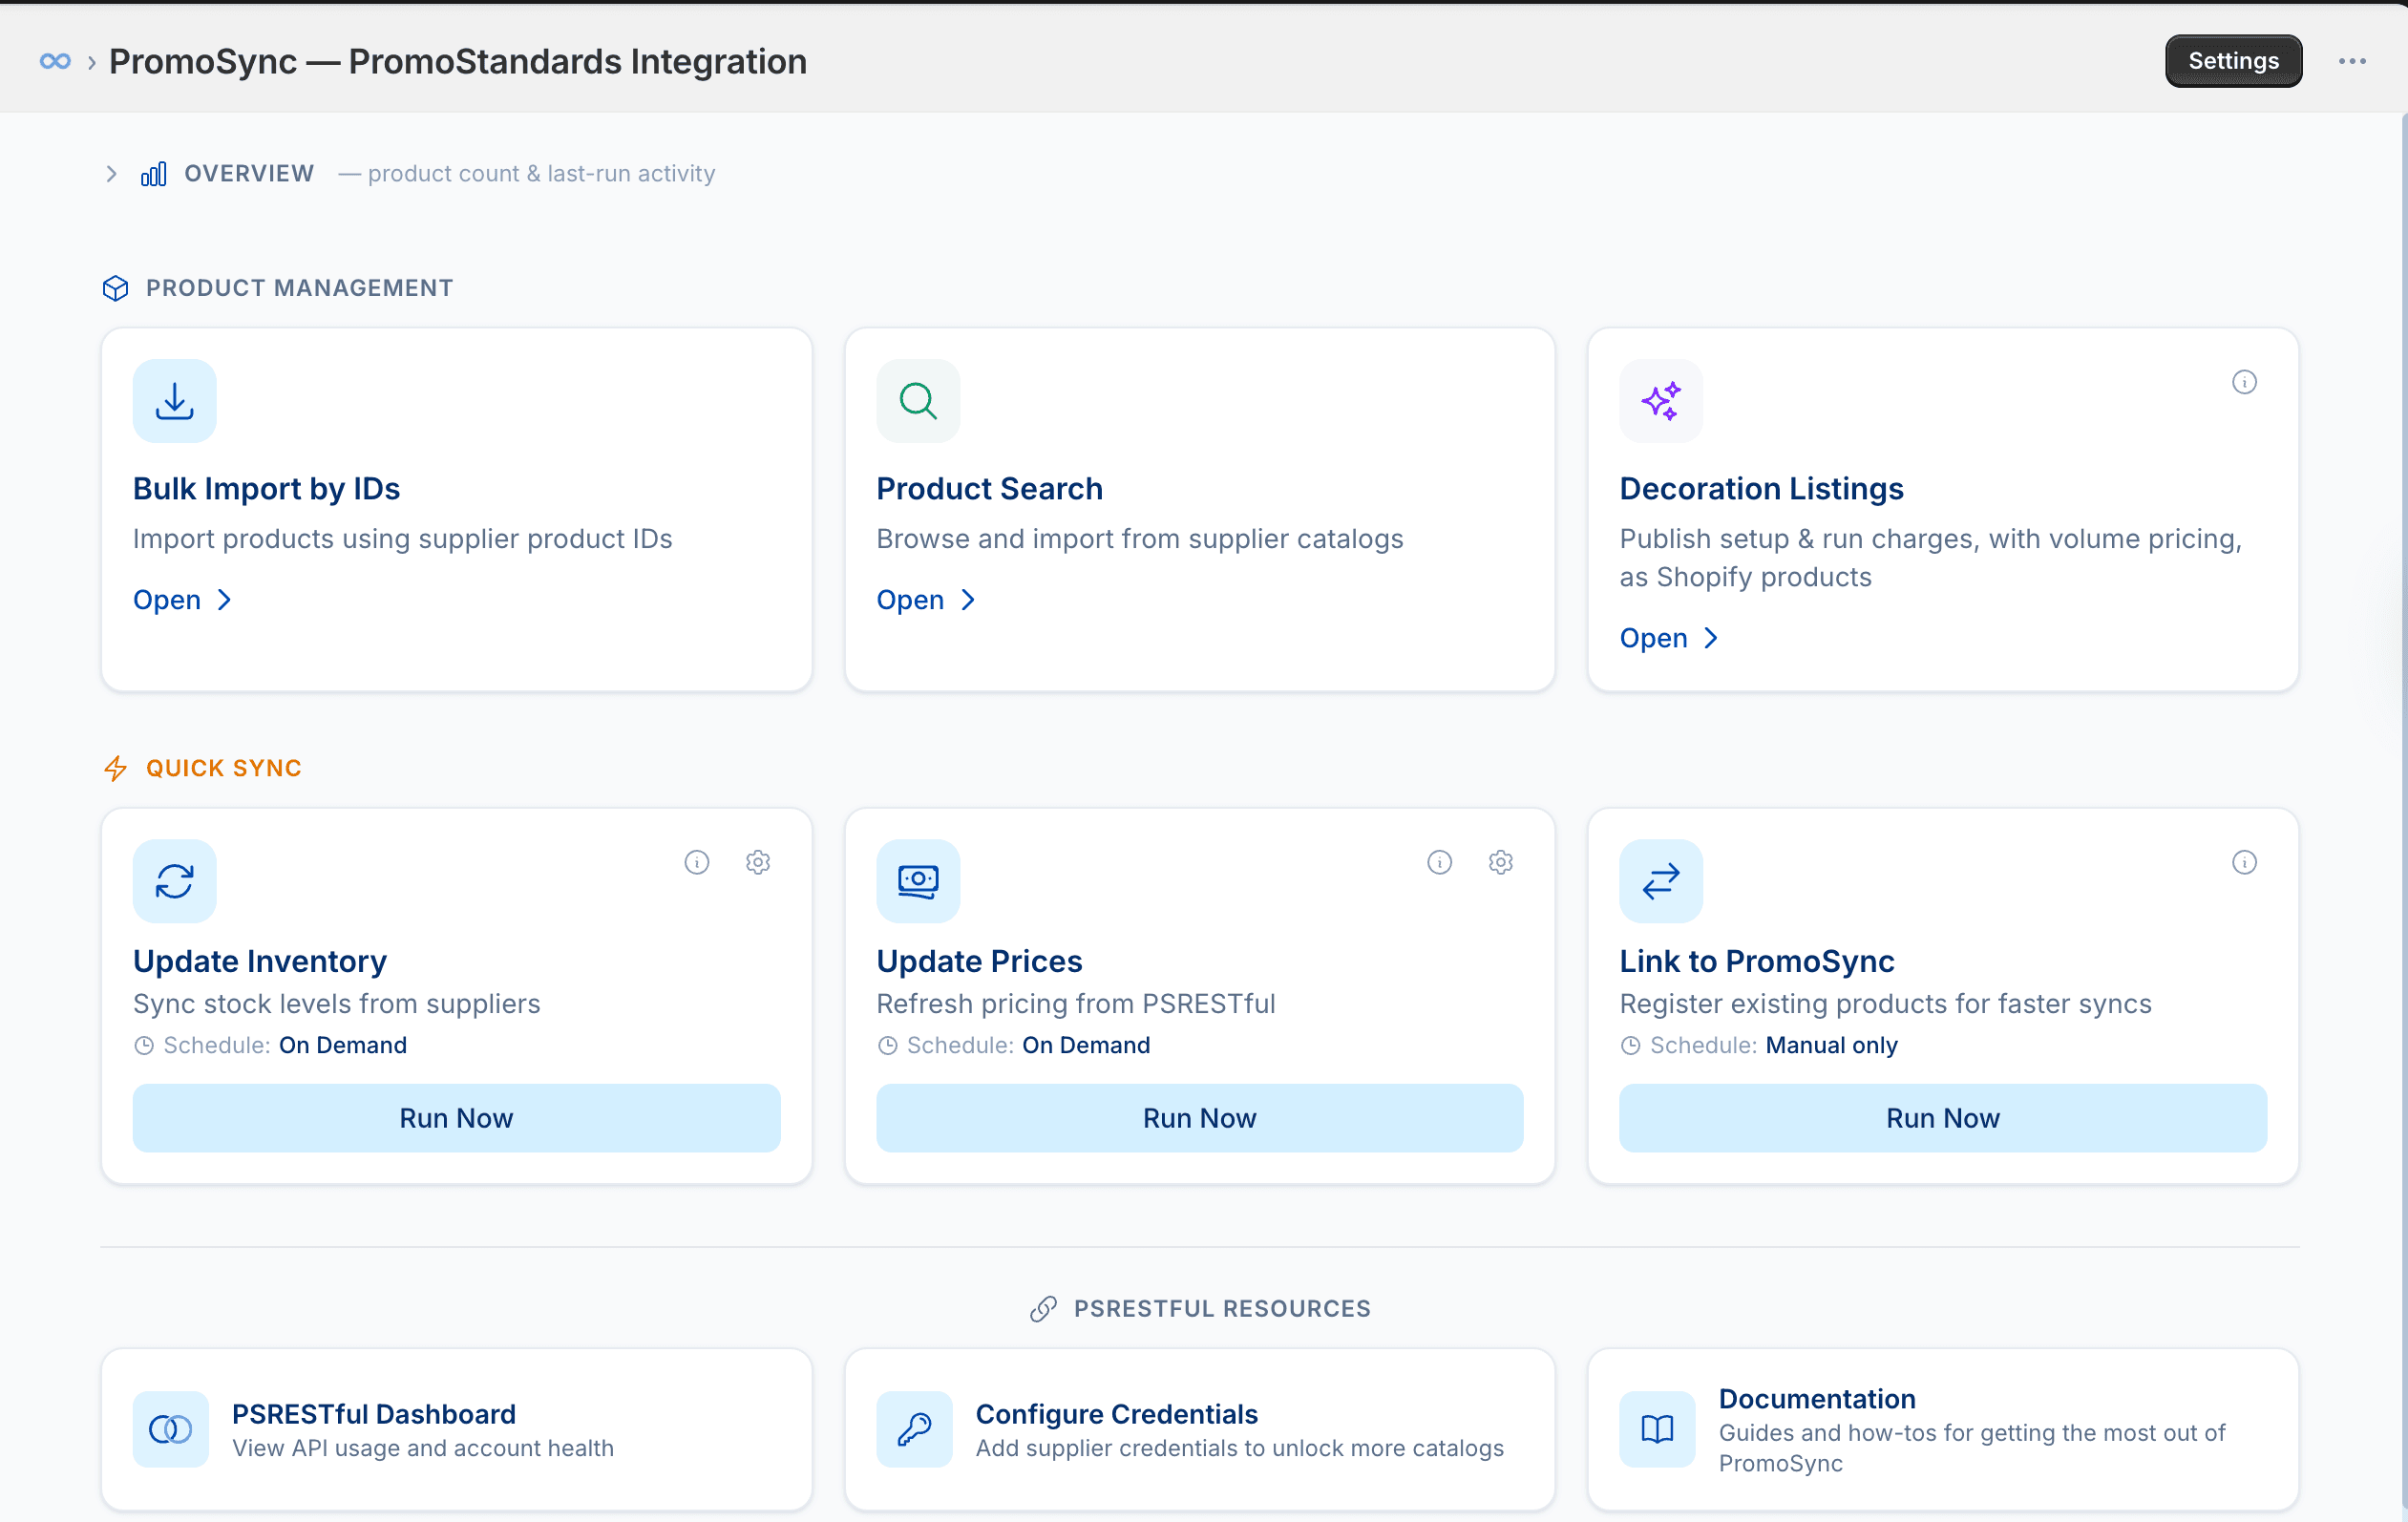Screen dimensions: 2408x1522
Task: Run Now for Update Inventory
Action: pyautogui.click(x=456, y=1118)
